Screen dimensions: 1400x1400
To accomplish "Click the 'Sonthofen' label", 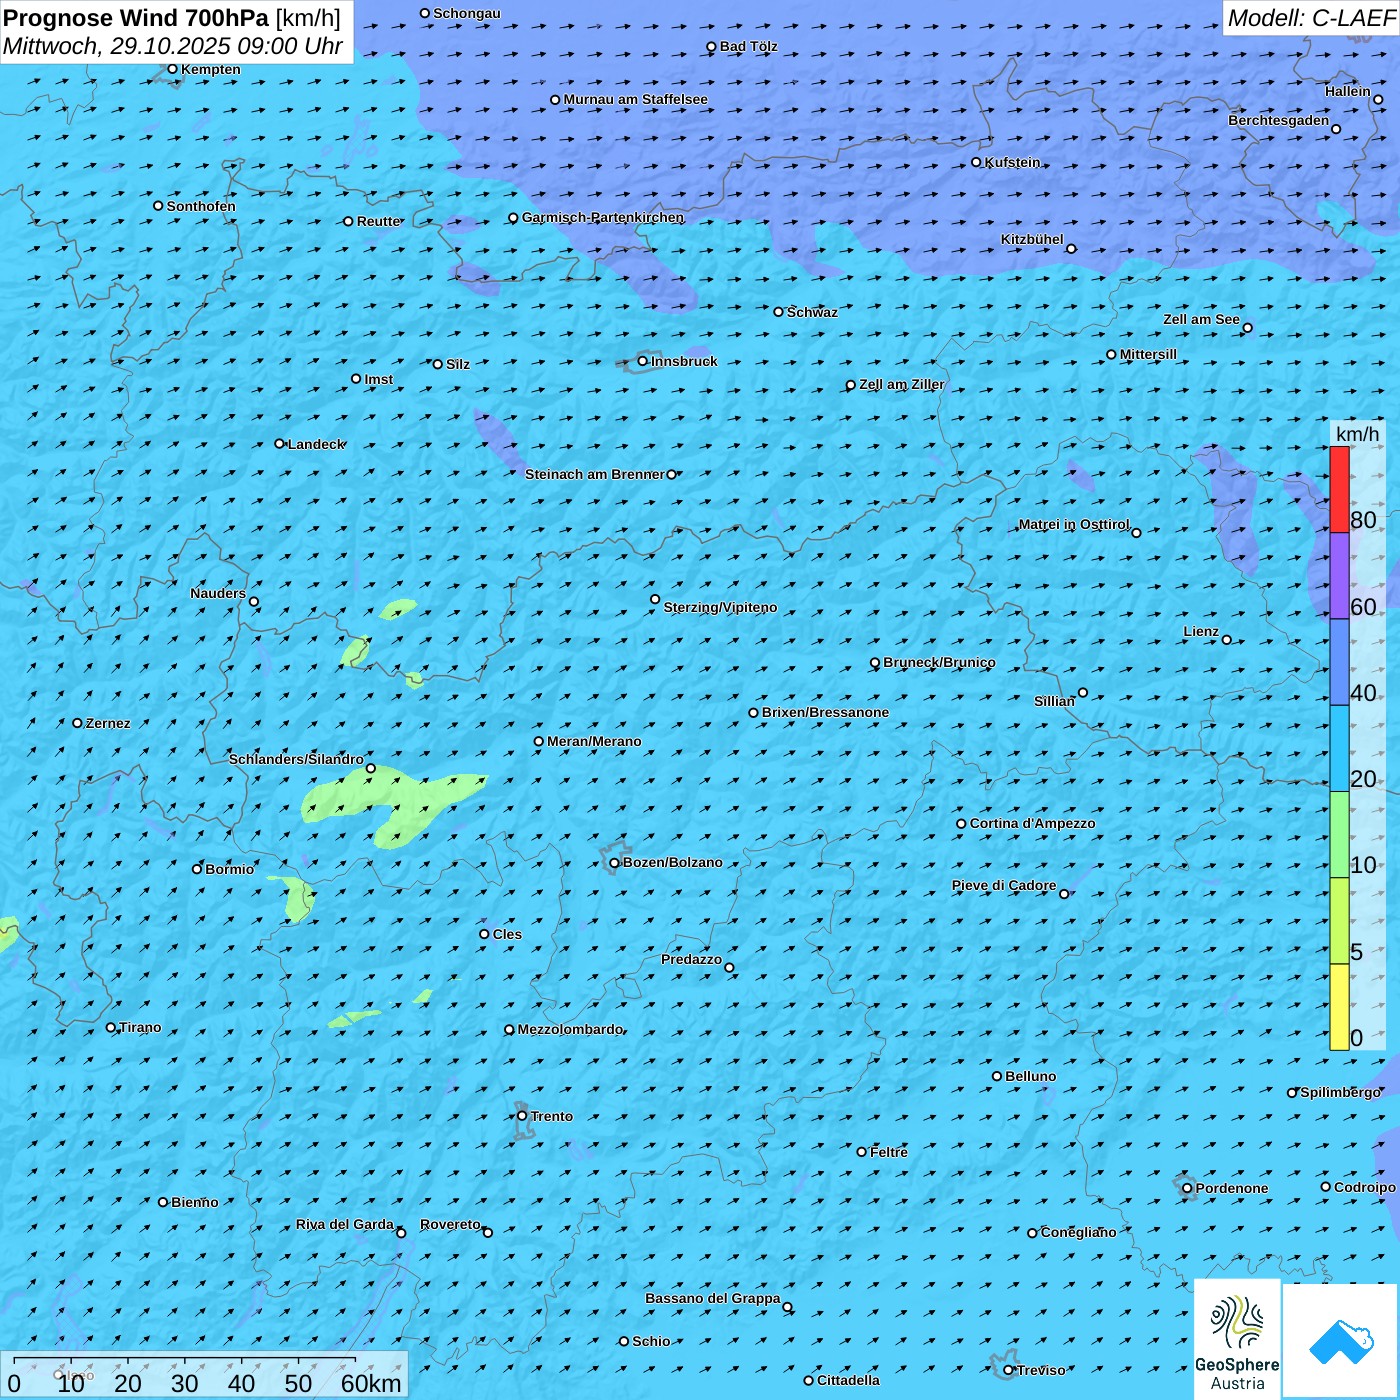I will click(201, 206).
